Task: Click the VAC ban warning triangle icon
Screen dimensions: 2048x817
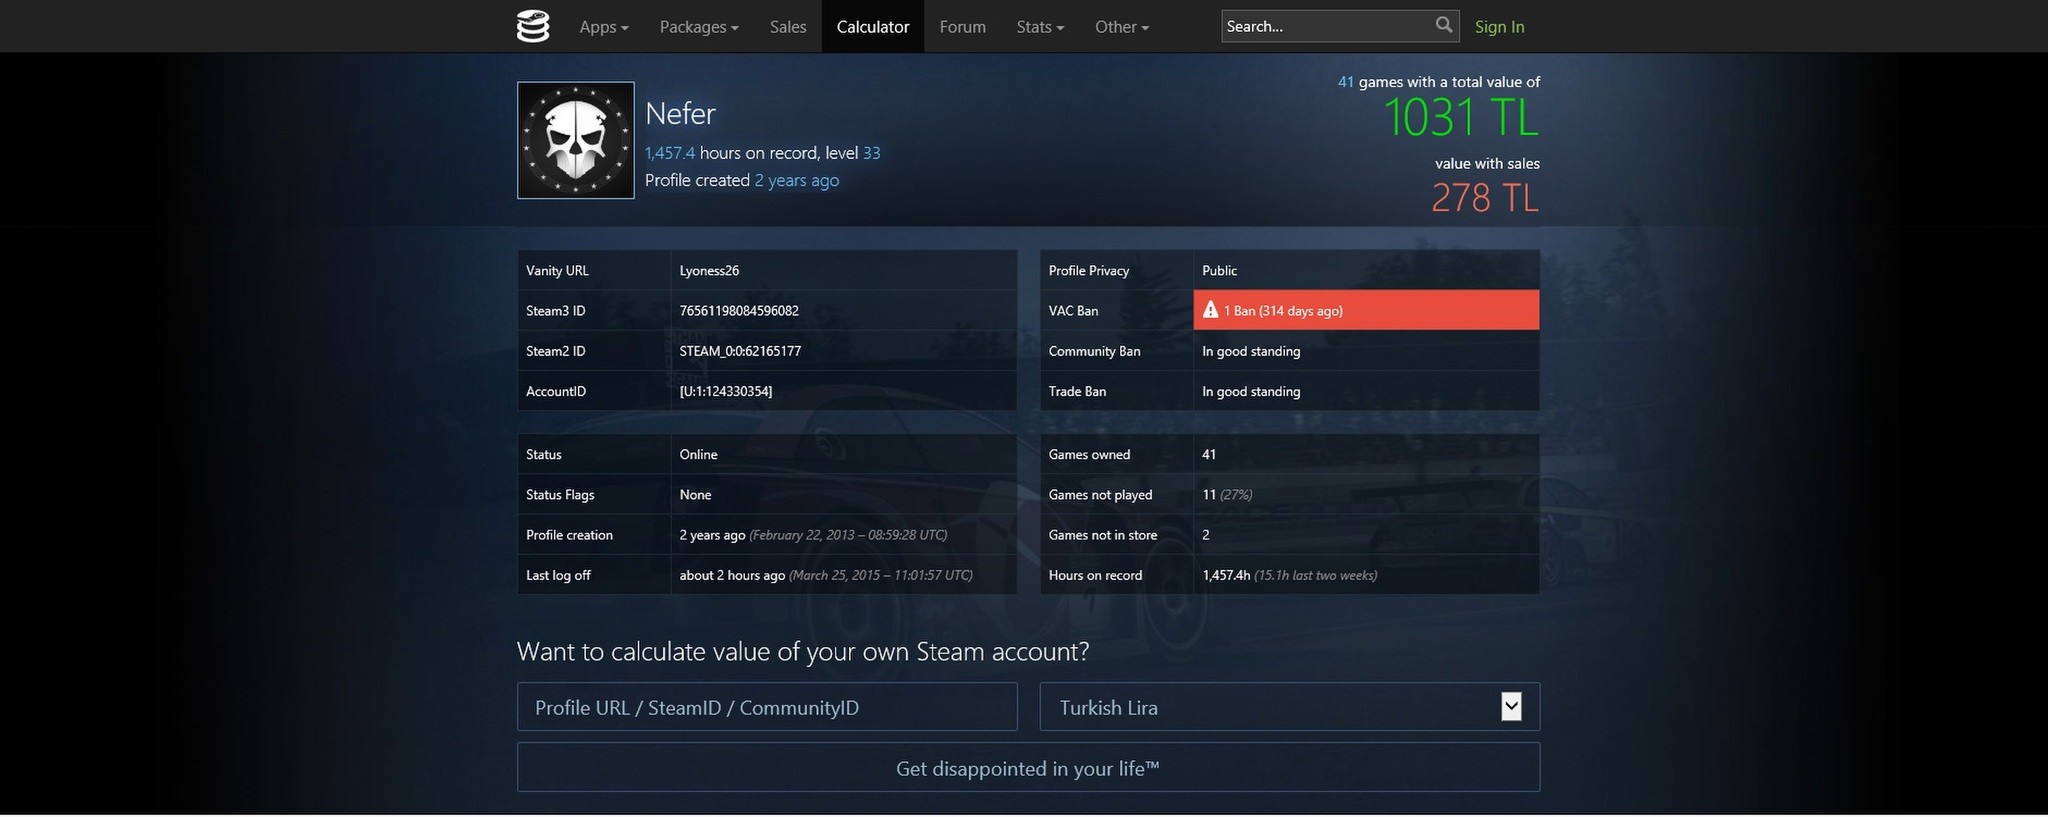Action: pyautogui.click(x=1210, y=310)
